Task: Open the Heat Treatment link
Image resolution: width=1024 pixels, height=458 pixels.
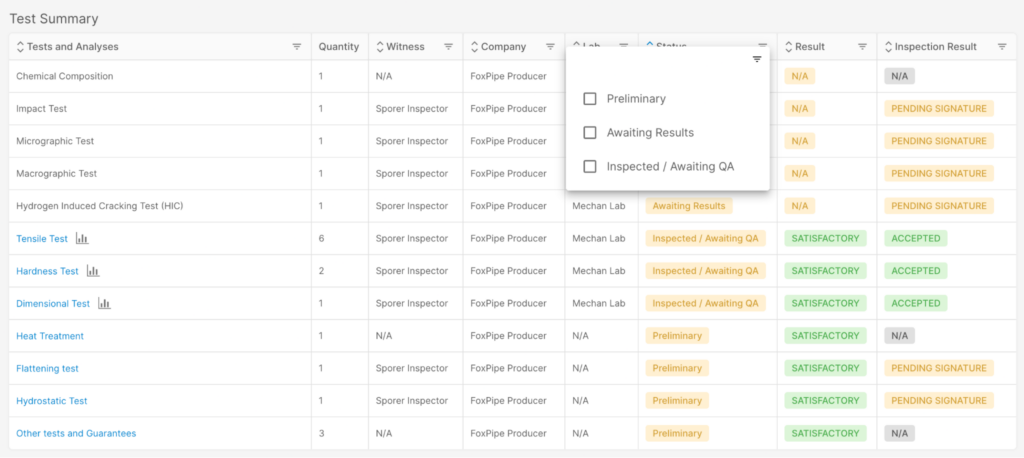Action: (x=50, y=336)
